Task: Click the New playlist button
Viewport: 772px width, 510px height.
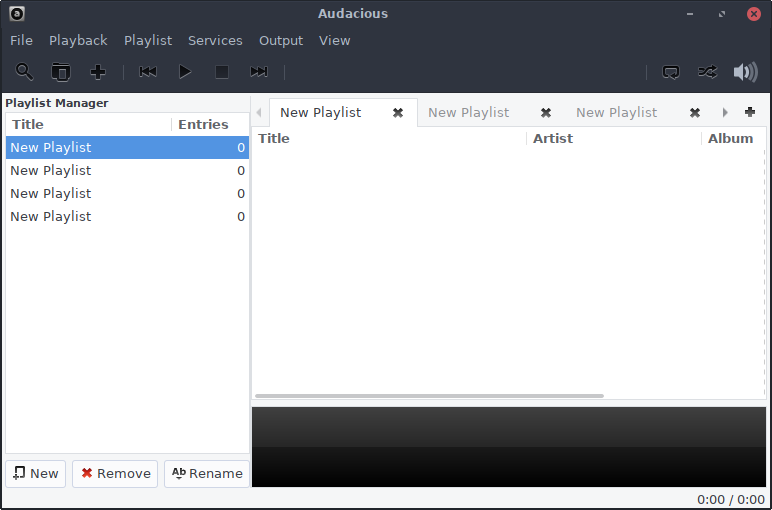Action: pos(35,474)
